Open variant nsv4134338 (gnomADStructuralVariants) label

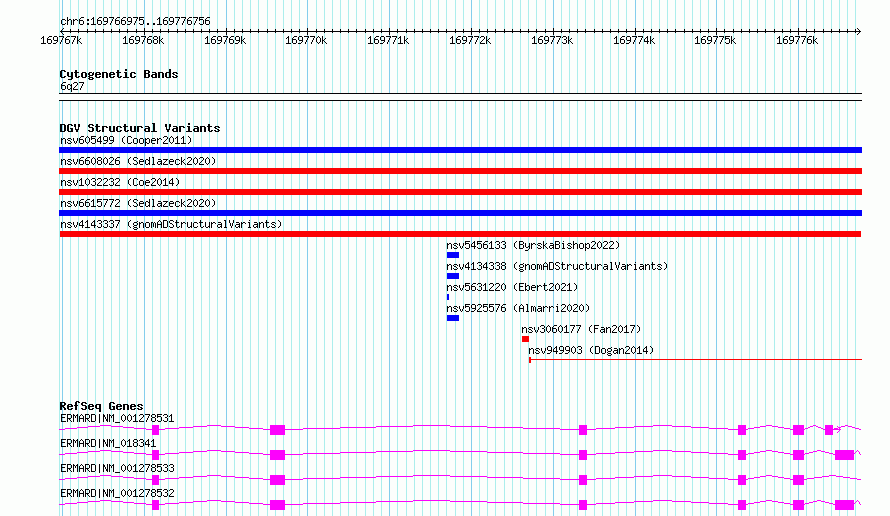click(x=557, y=266)
